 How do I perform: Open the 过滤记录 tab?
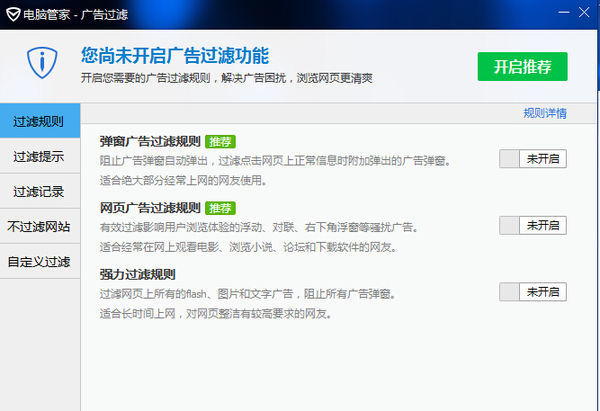pos(40,192)
